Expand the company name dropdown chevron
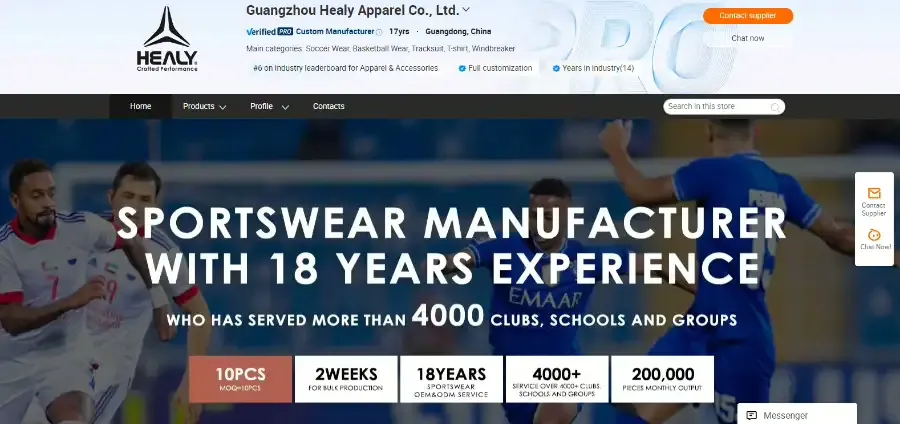The height and width of the screenshot is (424, 900). pyautogui.click(x=466, y=10)
